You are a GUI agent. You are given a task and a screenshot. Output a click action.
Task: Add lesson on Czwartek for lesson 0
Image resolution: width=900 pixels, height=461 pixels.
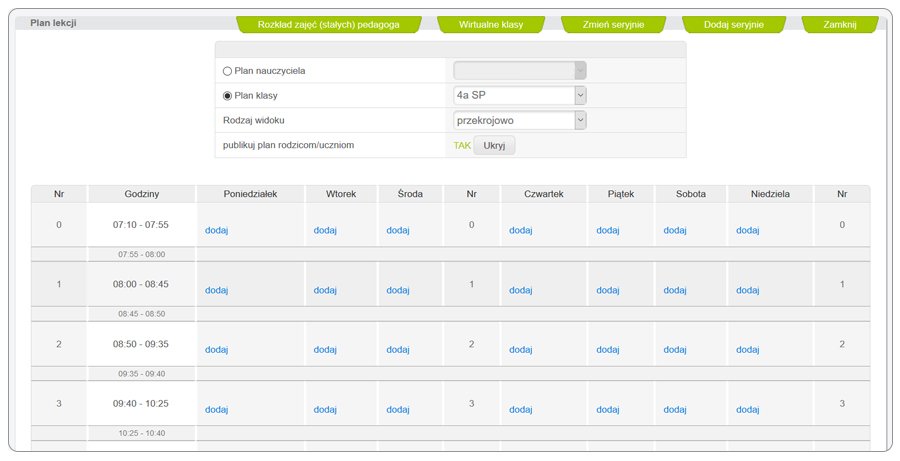click(x=520, y=231)
